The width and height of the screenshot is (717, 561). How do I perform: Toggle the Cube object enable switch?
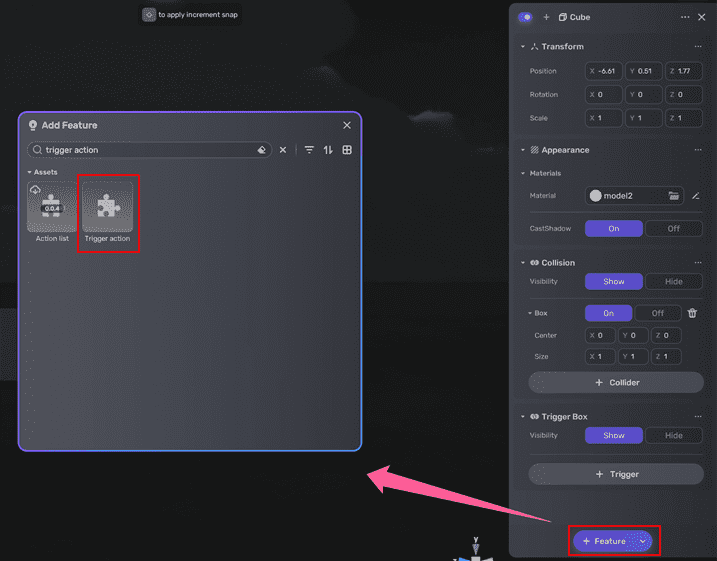point(526,17)
